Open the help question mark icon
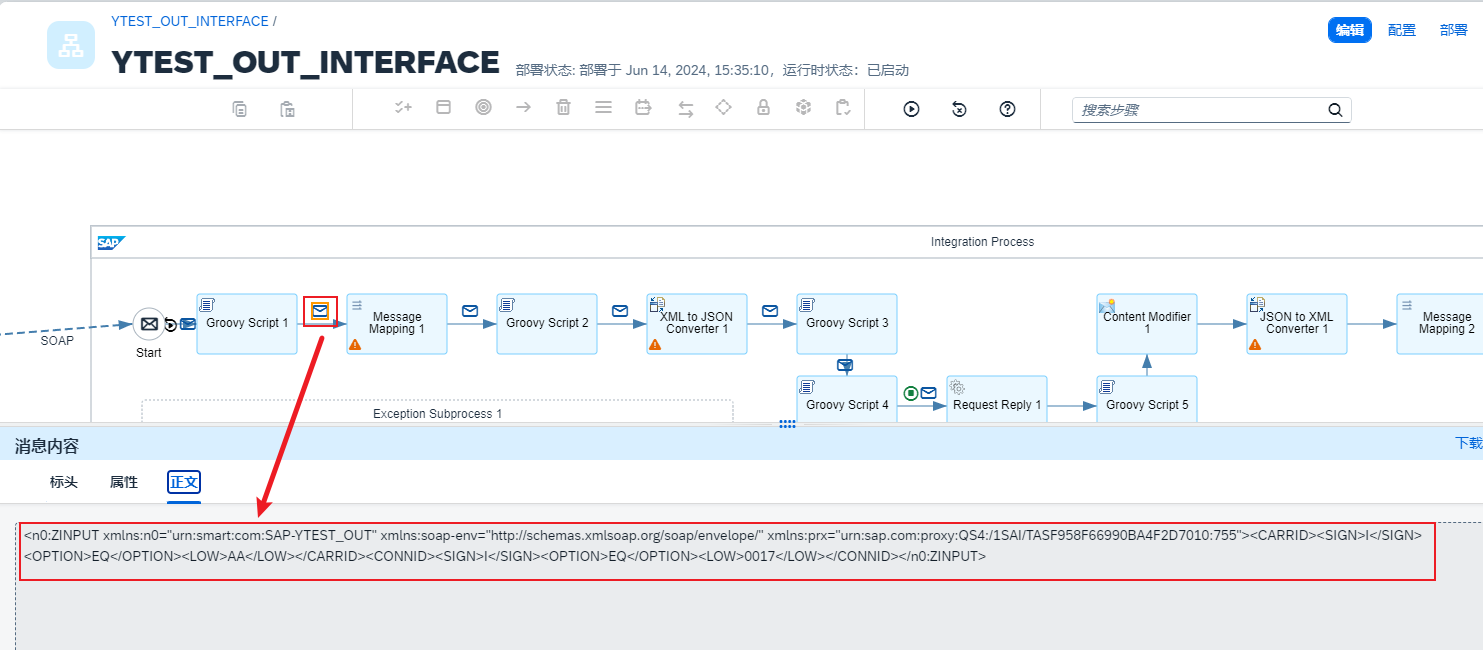The width and height of the screenshot is (1483, 650). coord(1007,109)
